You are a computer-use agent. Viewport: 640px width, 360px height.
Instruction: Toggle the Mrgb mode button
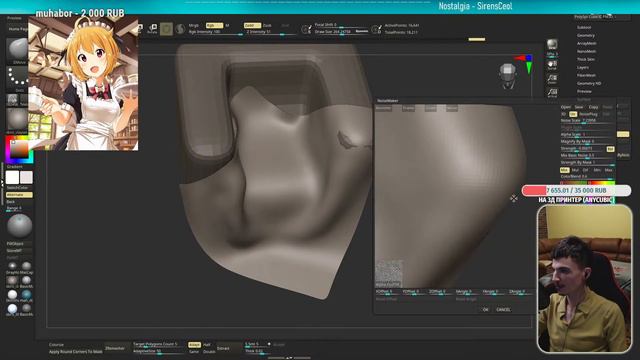point(194,25)
